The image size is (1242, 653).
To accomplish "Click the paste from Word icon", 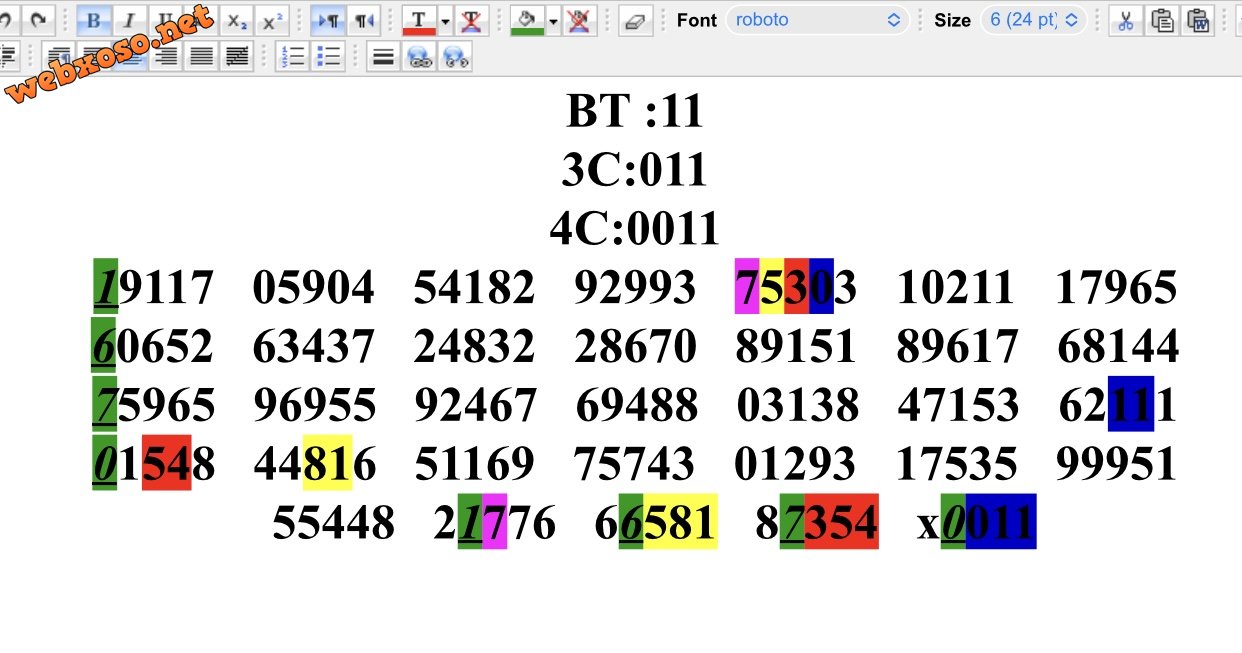I will (x=1197, y=20).
